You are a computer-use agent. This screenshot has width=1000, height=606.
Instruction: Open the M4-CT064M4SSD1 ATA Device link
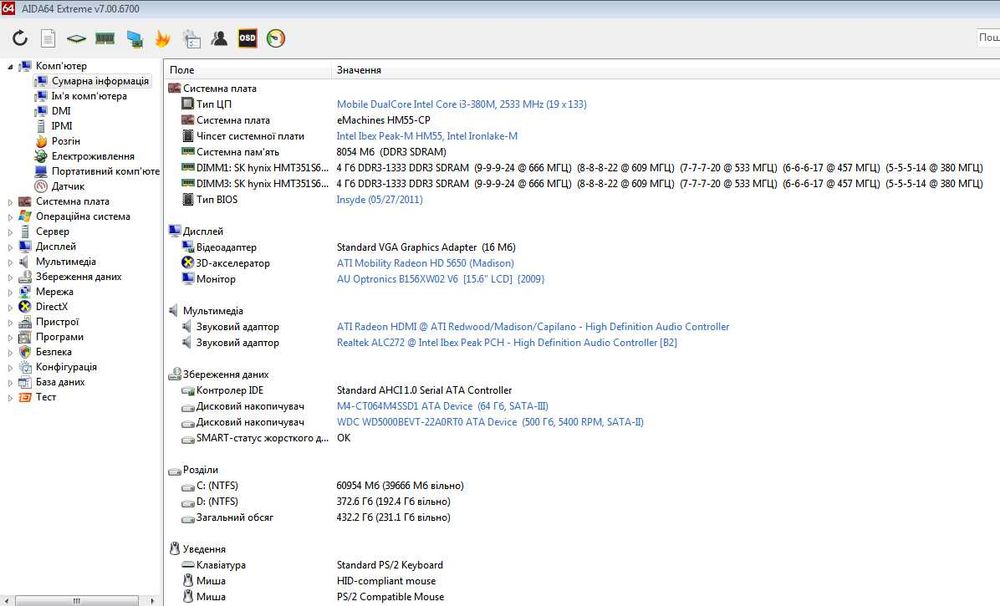click(x=442, y=406)
